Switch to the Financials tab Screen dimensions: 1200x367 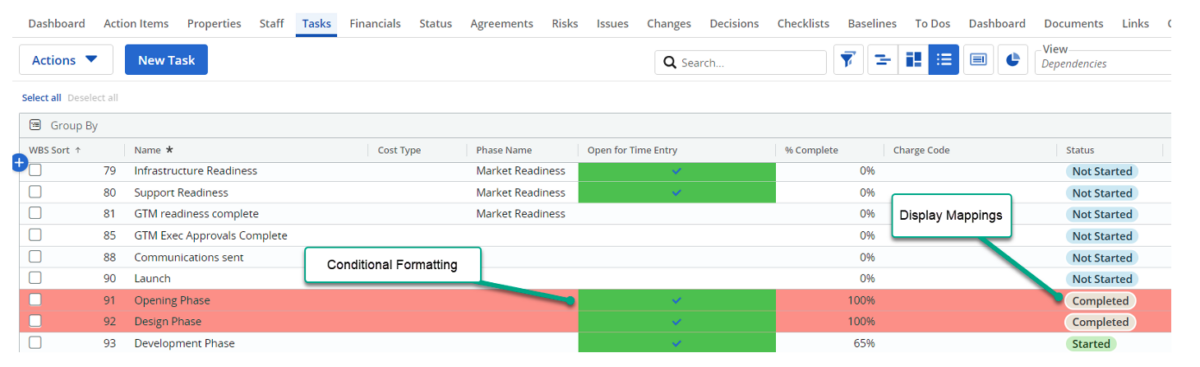(375, 24)
